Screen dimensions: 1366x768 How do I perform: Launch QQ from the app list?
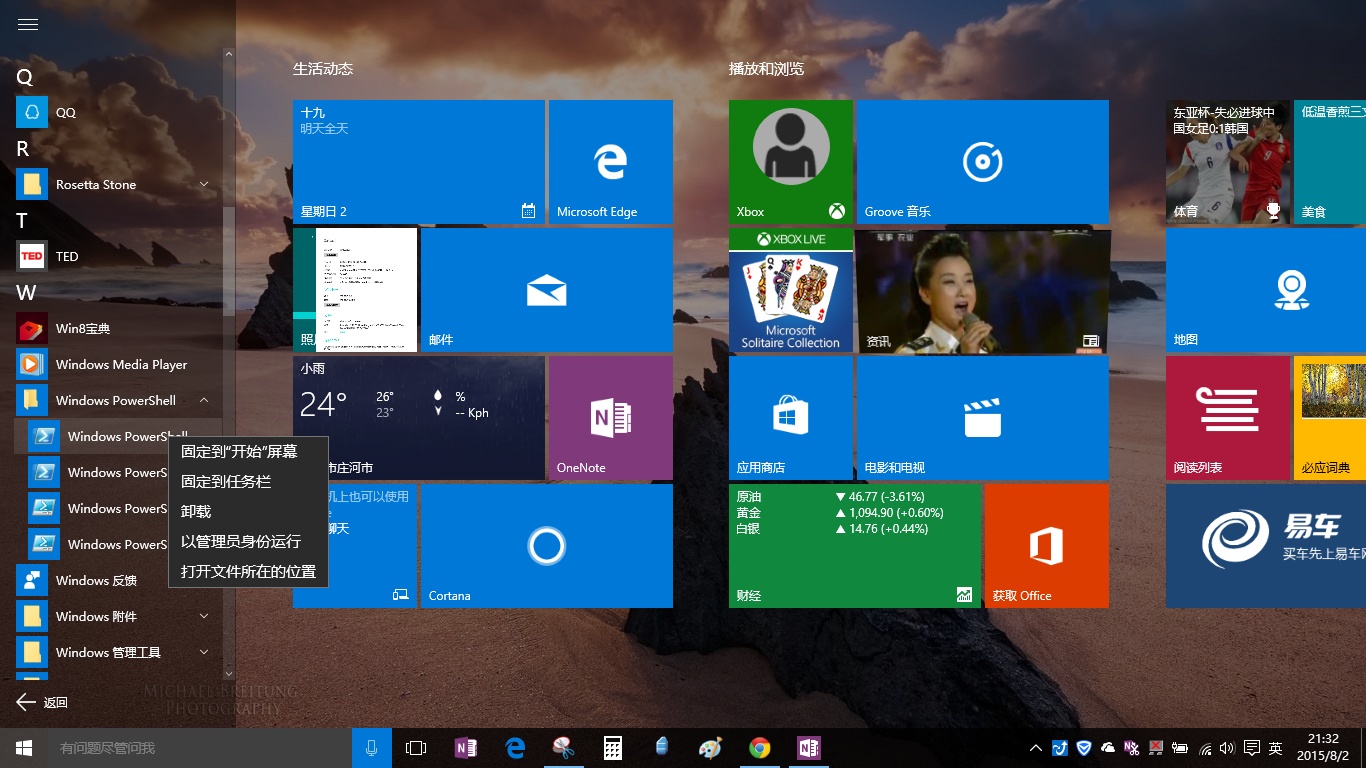[x=118, y=112]
